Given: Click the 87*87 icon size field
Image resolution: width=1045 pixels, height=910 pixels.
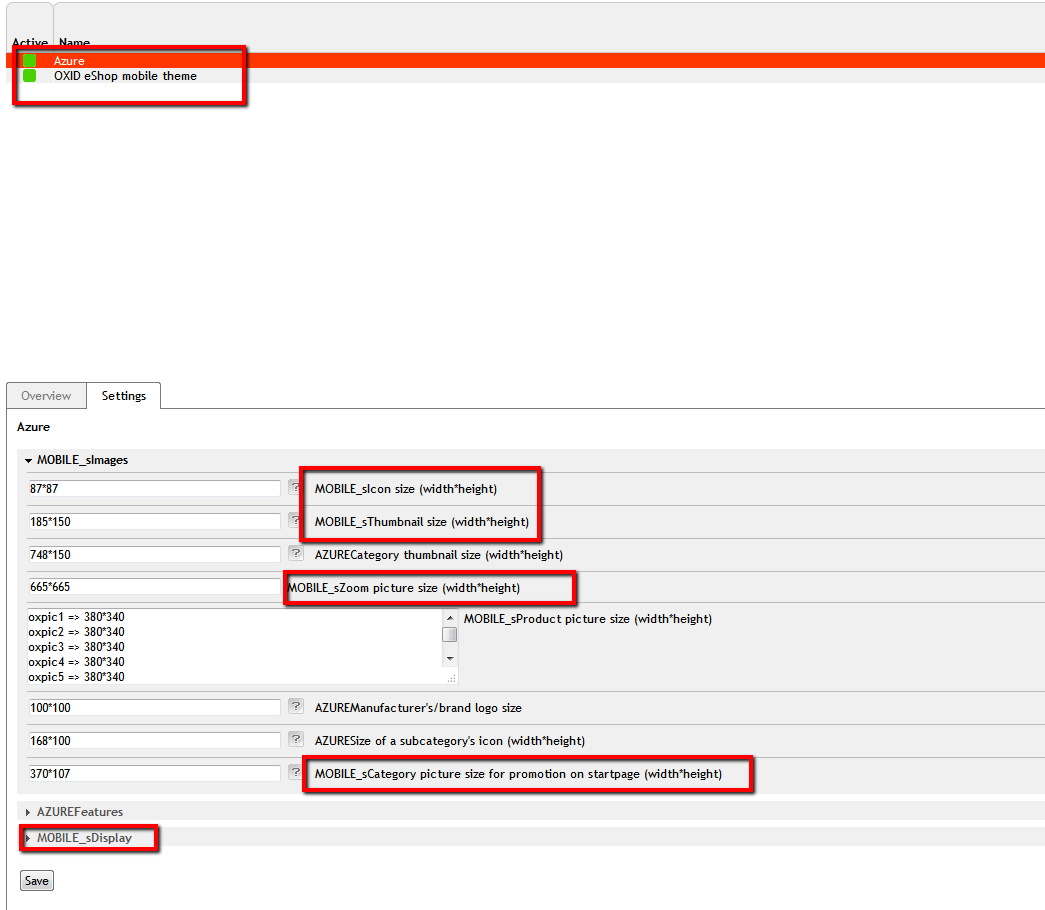Looking at the screenshot, I should point(154,489).
